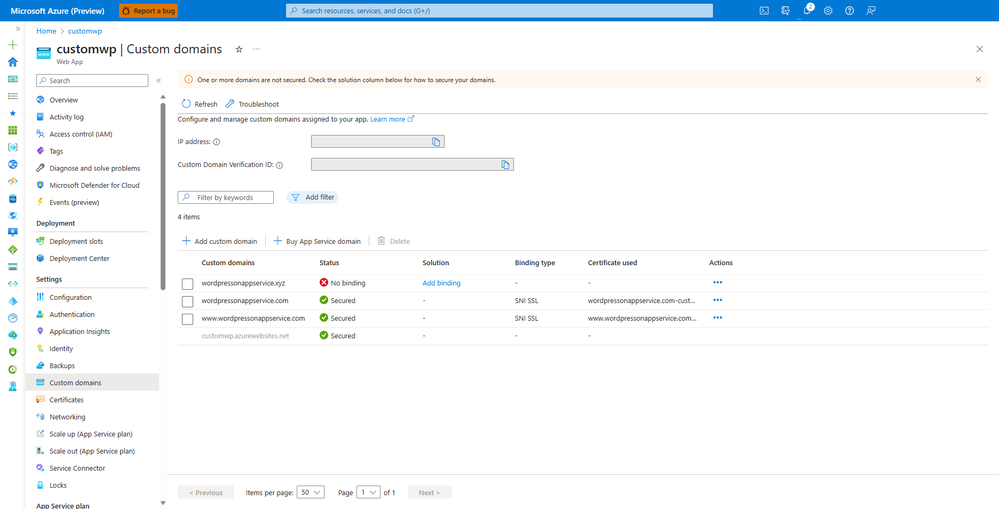Click the IP address info icon
The width and height of the screenshot is (999, 509).
(x=217, y=142)
